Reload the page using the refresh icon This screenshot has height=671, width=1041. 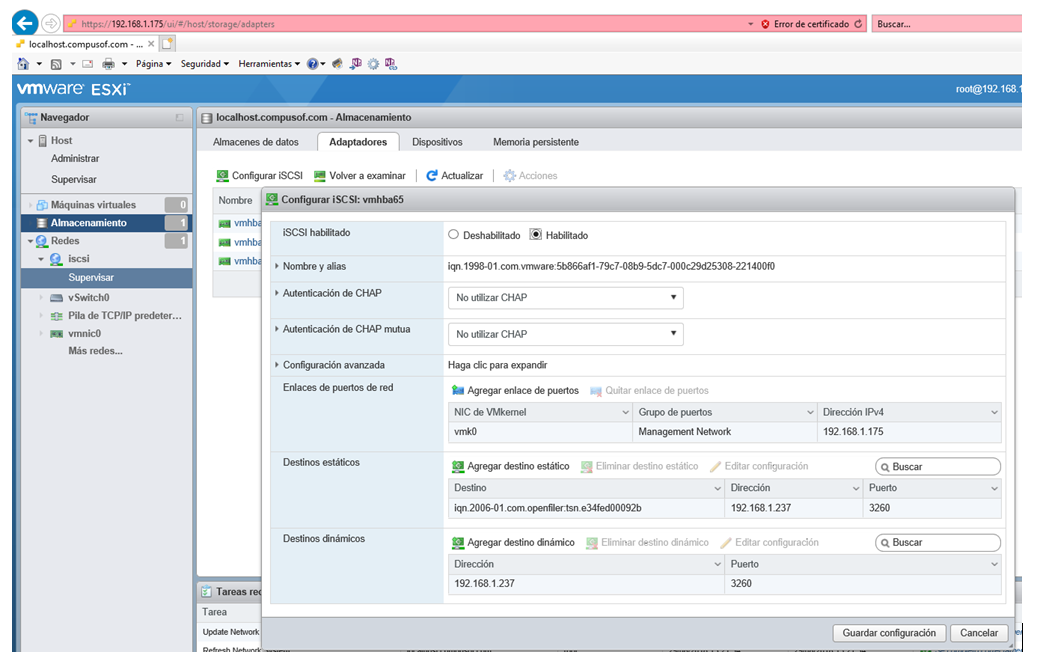point(858,24)
